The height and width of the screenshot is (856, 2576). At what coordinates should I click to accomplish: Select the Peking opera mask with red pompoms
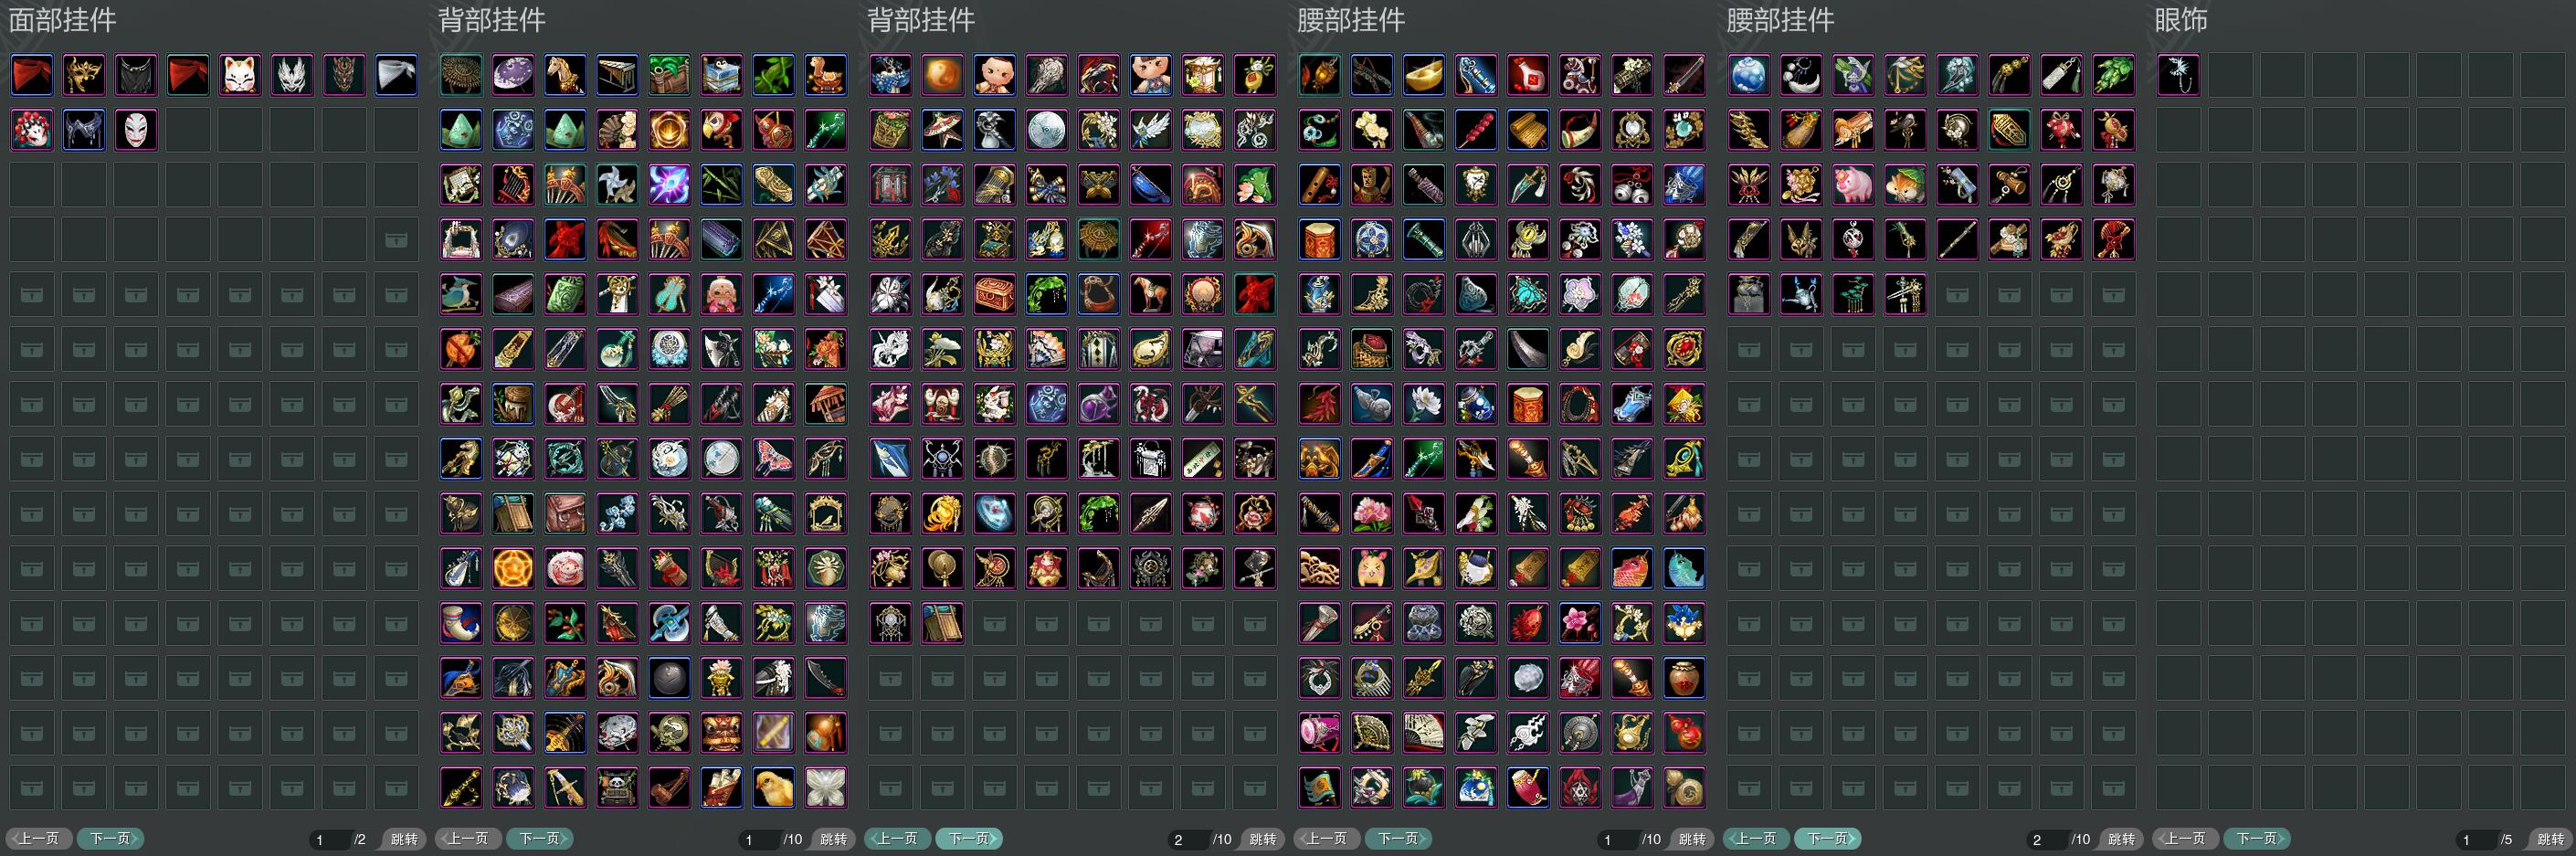click(32, 130)
